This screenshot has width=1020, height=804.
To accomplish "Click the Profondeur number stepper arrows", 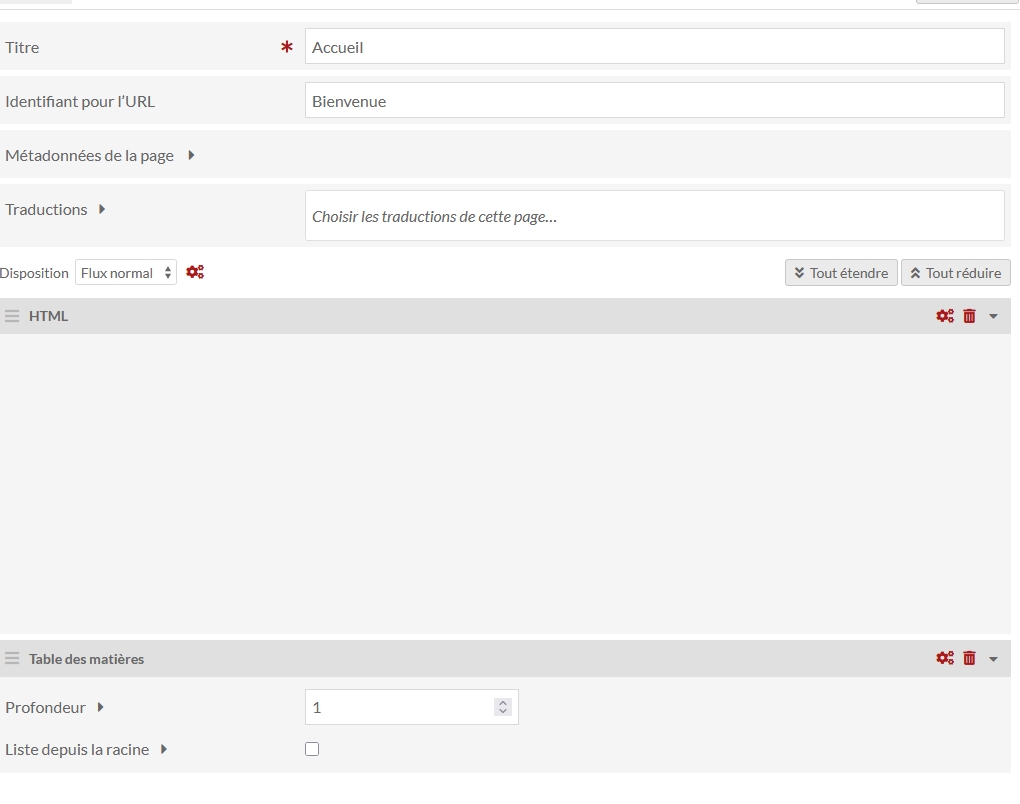I will pos(503,707).
